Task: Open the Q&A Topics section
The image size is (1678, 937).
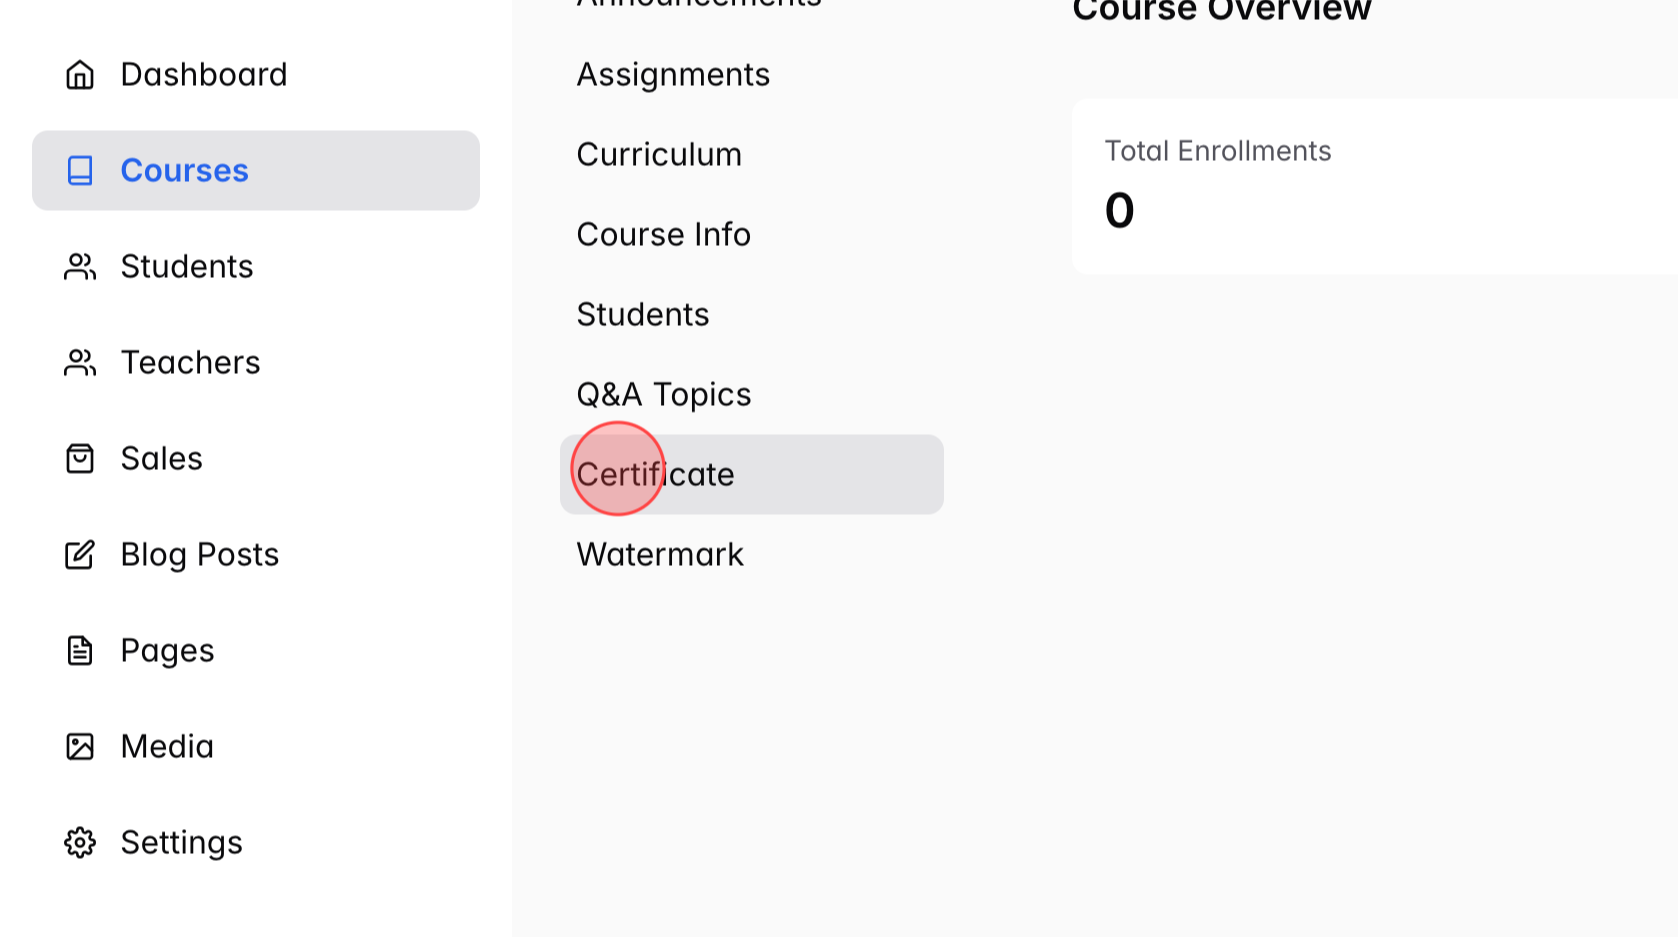Action: [664, 394]
